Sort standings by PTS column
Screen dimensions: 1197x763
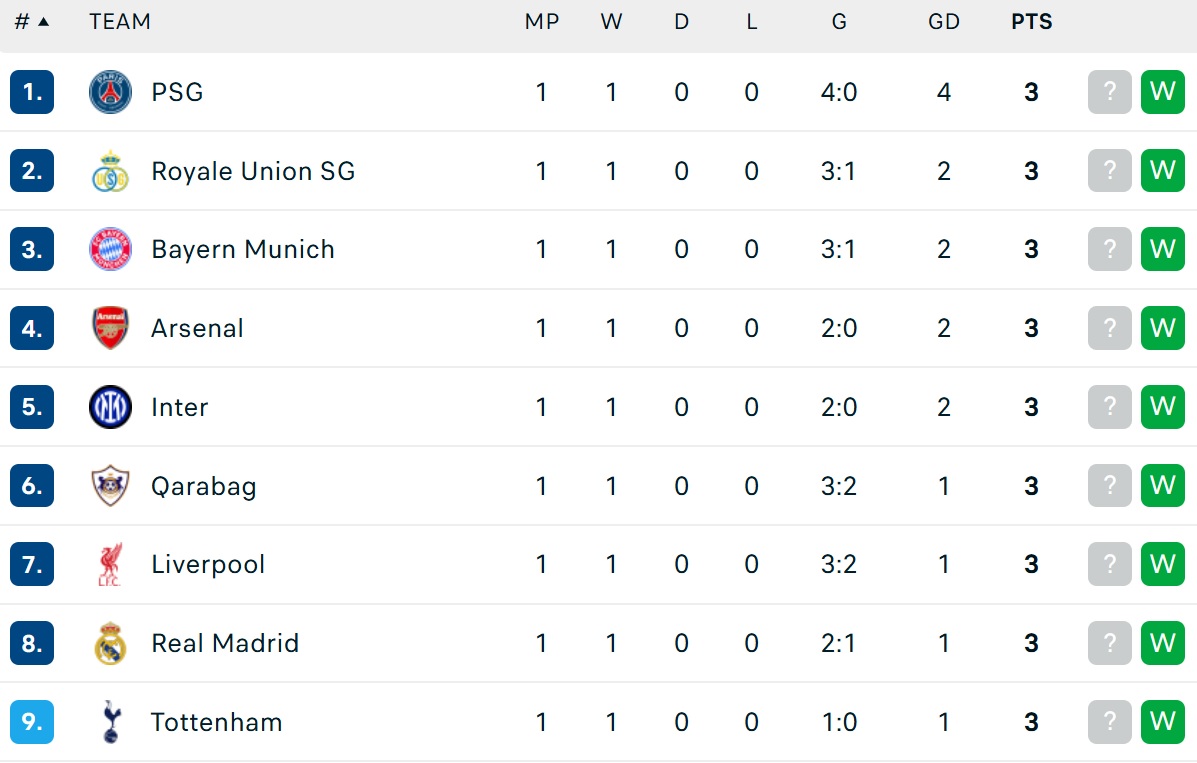click(x=1031, y=21)
